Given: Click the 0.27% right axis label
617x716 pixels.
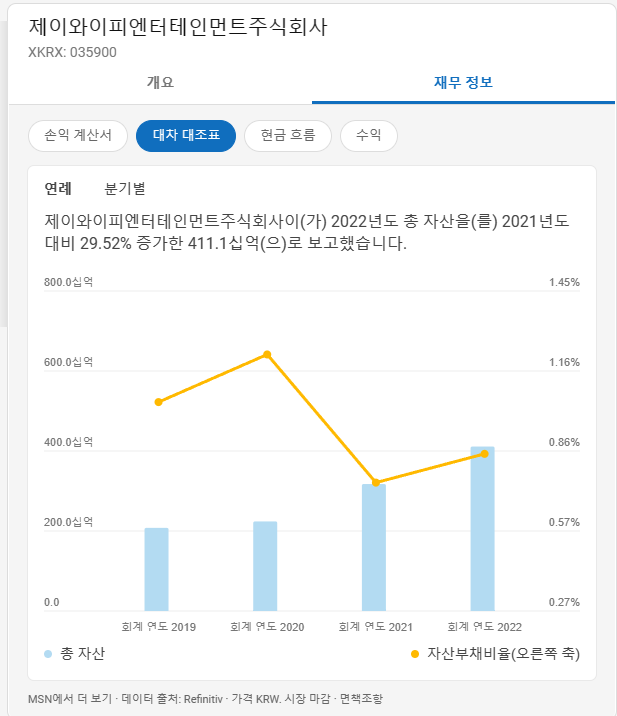Looking at the screenshot, I should (564, 602).
